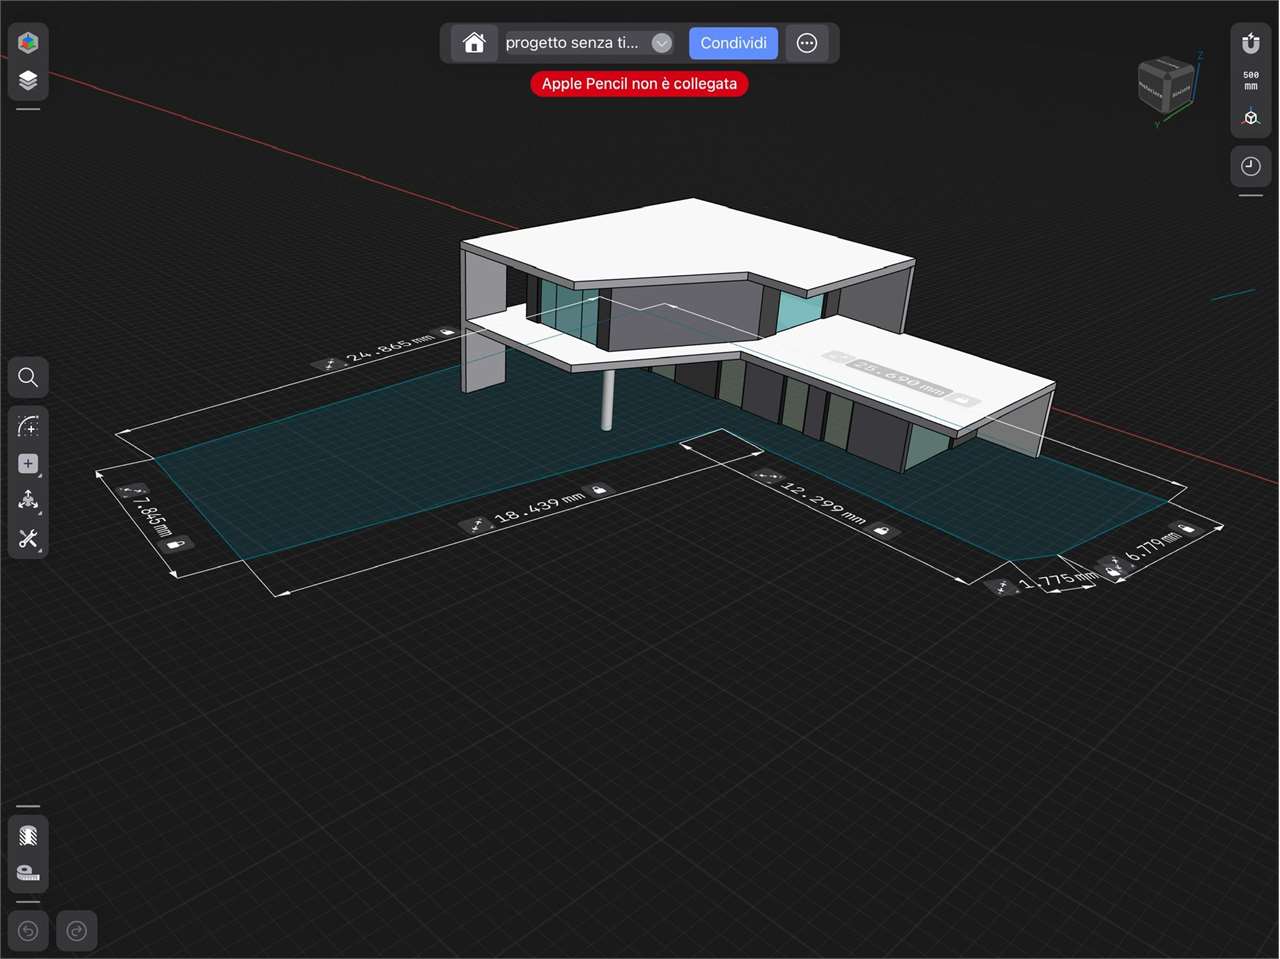This screenshot has width=1280, height=959.
Task: Expand the project name dropdown chevron
Action: [661, 43]
